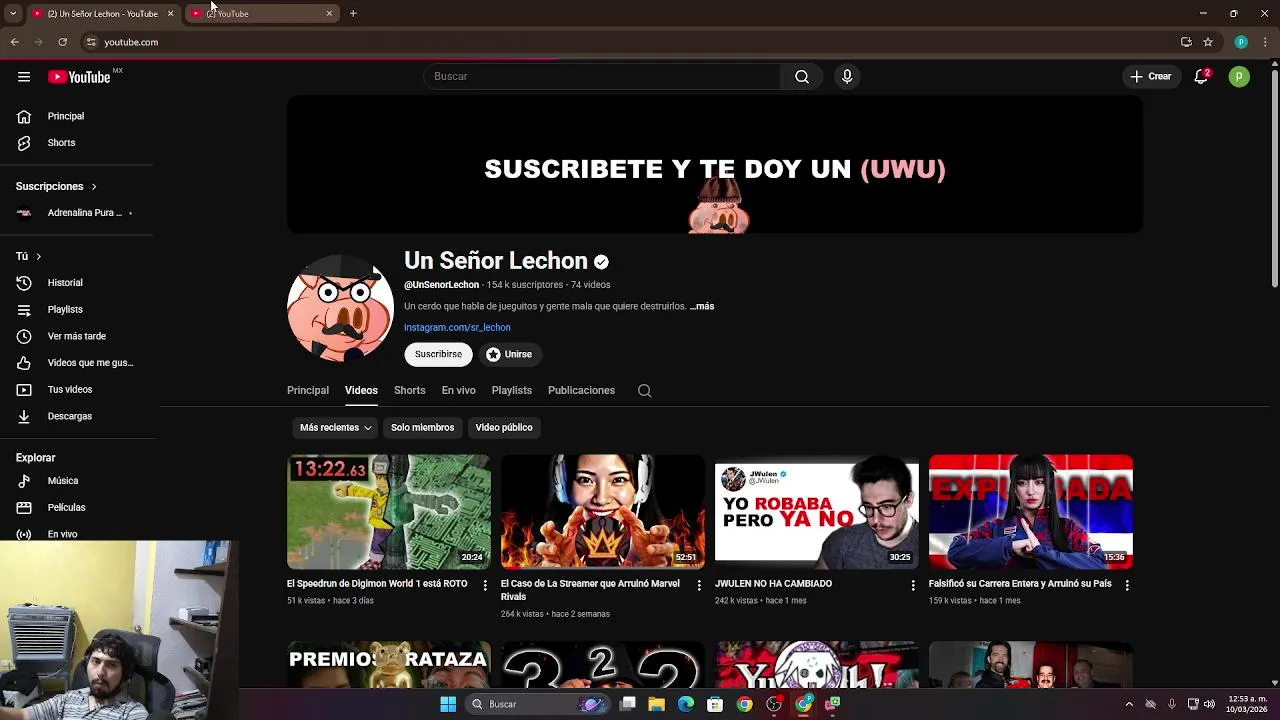Viewport: 1280px width, 720px height.
Task: Expand the Suscripciones section
Action: coord(56,186)
